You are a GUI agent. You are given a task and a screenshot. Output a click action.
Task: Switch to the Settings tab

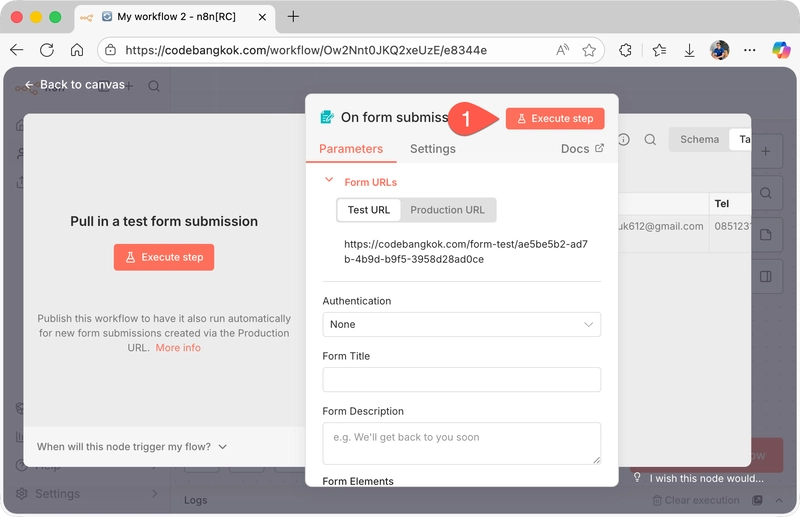[x=432, y=149]
